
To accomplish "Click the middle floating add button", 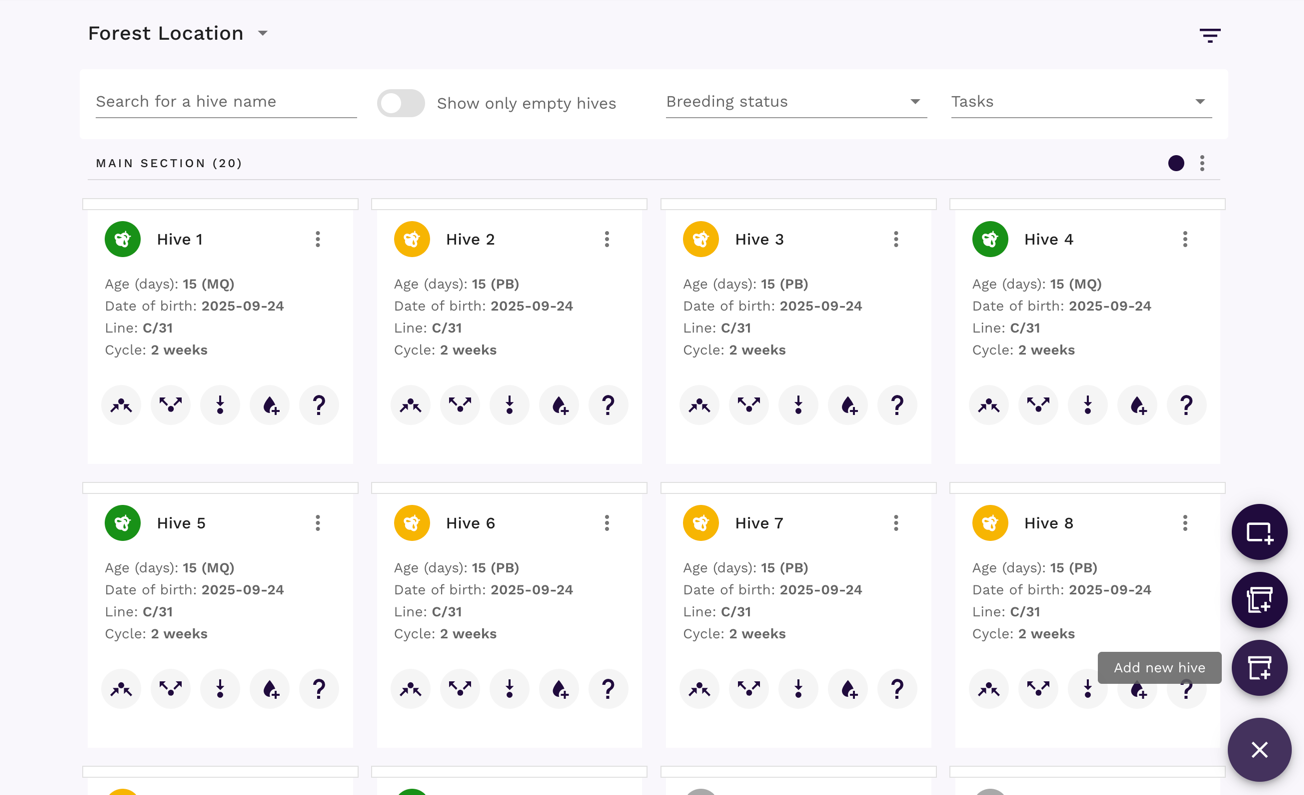I will click(x=1259, y=600).
